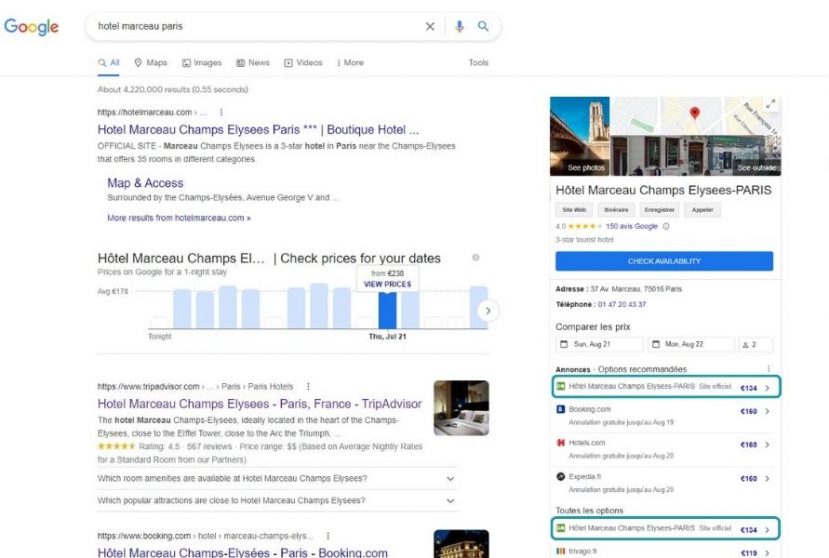Screen dimensions: 829x558
Task: Click the arrow on the Hotels.com row
Action: click(767, 445)
